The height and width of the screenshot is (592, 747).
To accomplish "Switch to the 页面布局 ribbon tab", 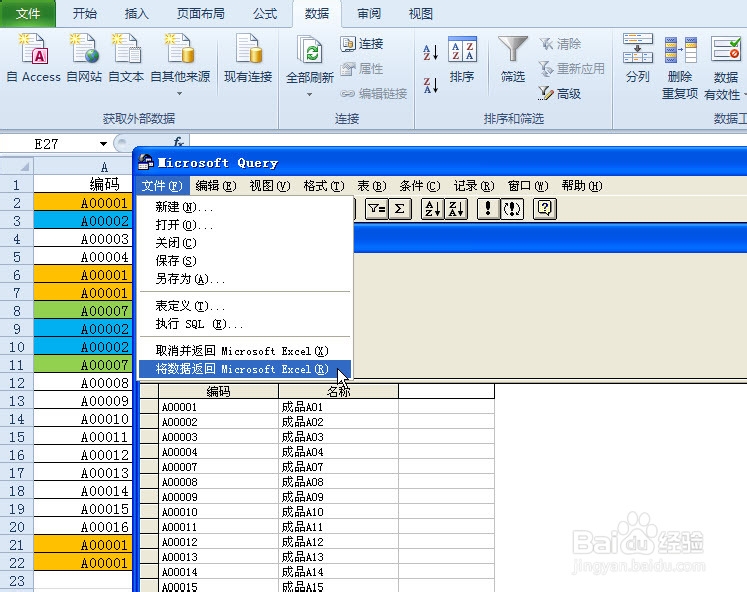I will [x=201, y=13].
